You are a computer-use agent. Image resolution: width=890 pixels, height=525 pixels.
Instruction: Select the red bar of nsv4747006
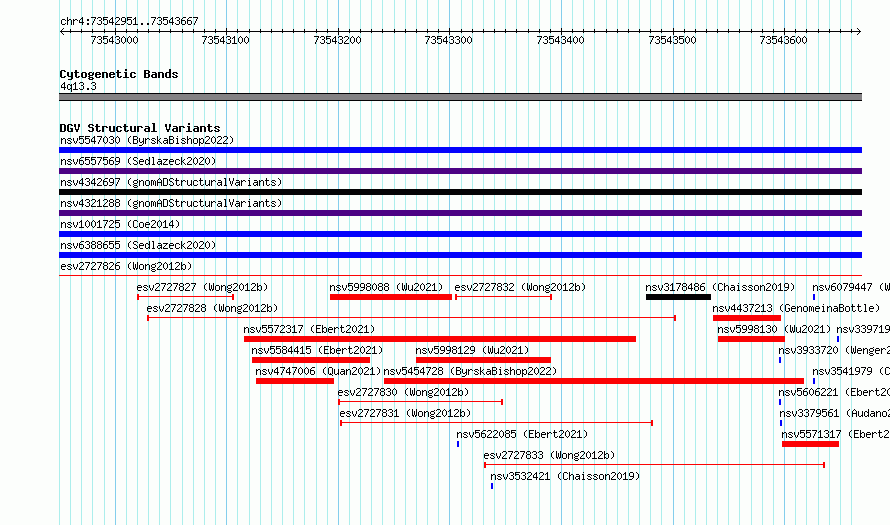pyautogui.click(x=295, y=381)
